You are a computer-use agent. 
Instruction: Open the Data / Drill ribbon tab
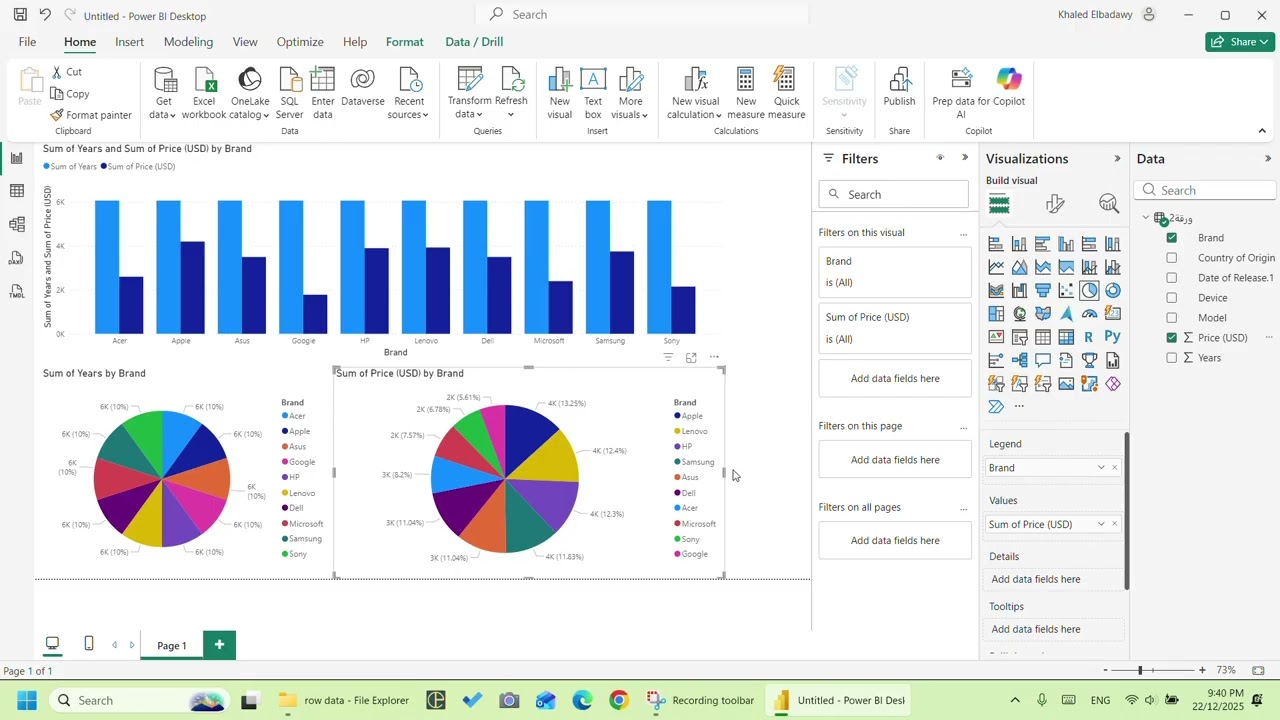(474, 42)
